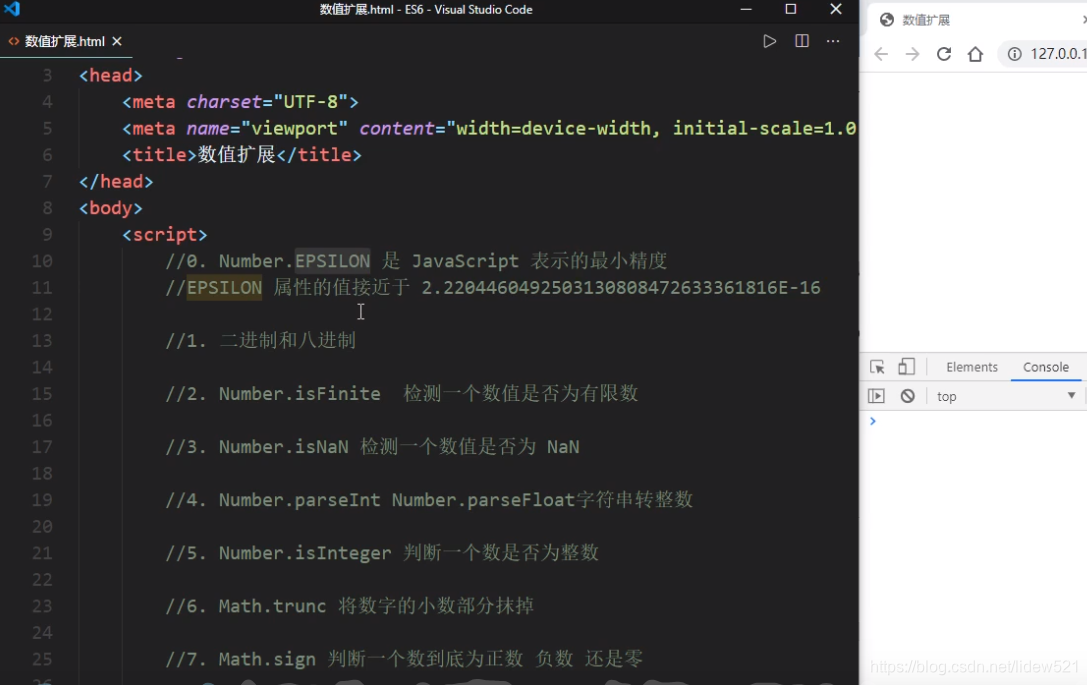Click the <head> opening tag on line 3
The height and width of the screenshot is (685, 1087).
pos(111,76)
